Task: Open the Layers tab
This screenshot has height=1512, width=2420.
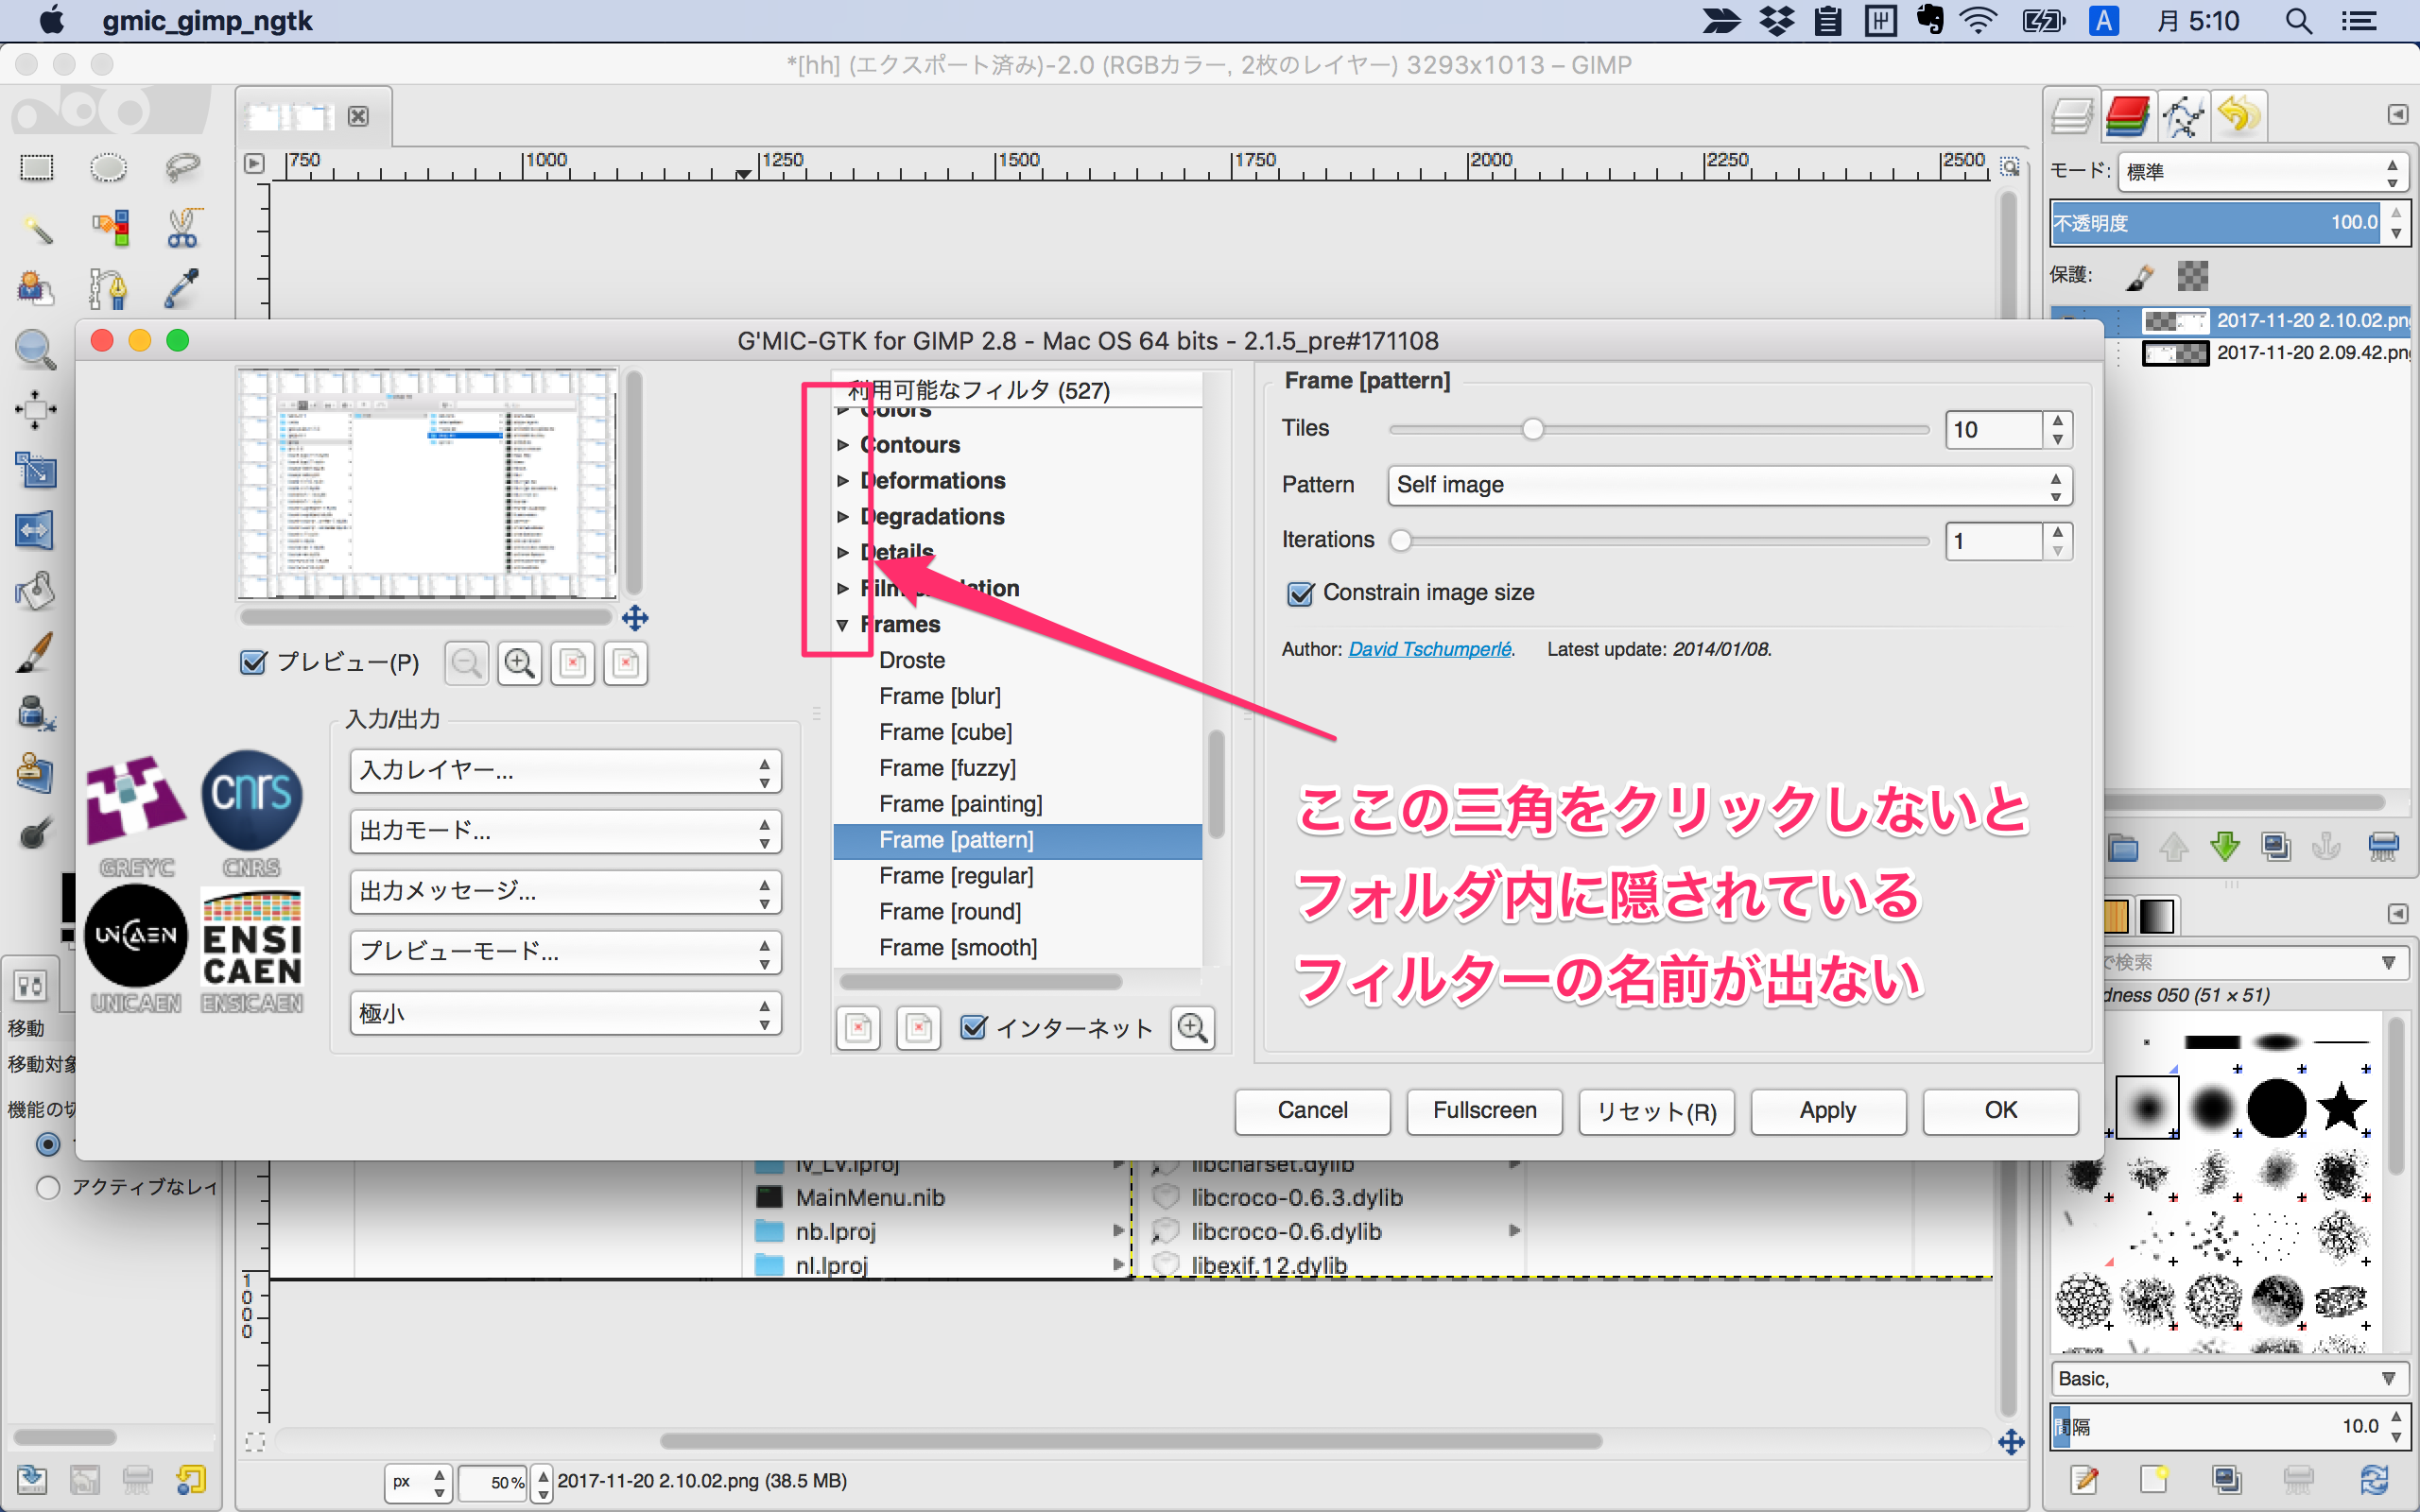Action: click(x=2072, y=118)
